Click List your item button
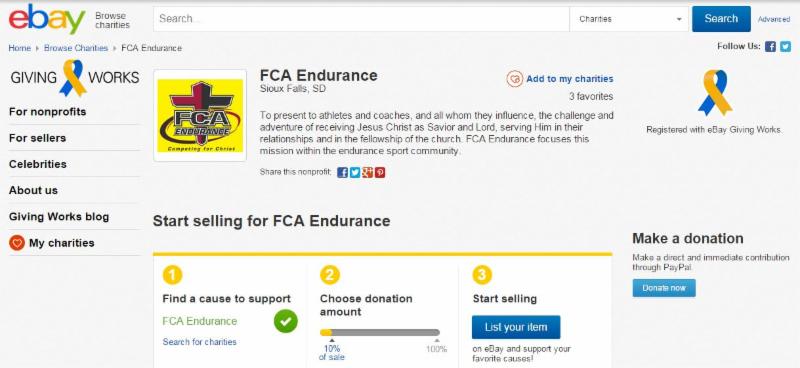The height and width of the screenshot is (368, 800). tap(516, 327)
